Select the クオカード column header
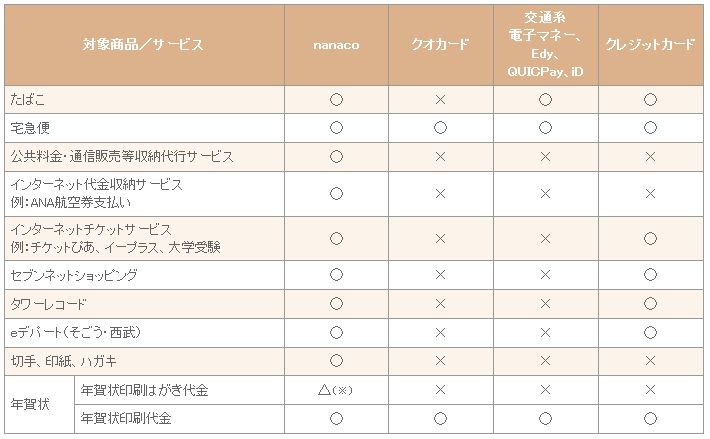 (440, 44)
